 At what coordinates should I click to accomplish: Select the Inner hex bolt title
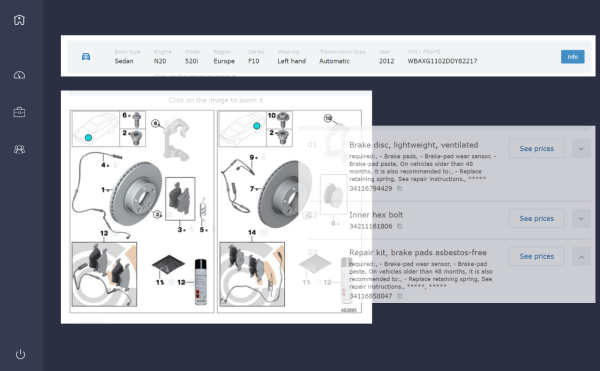point(376,215)
